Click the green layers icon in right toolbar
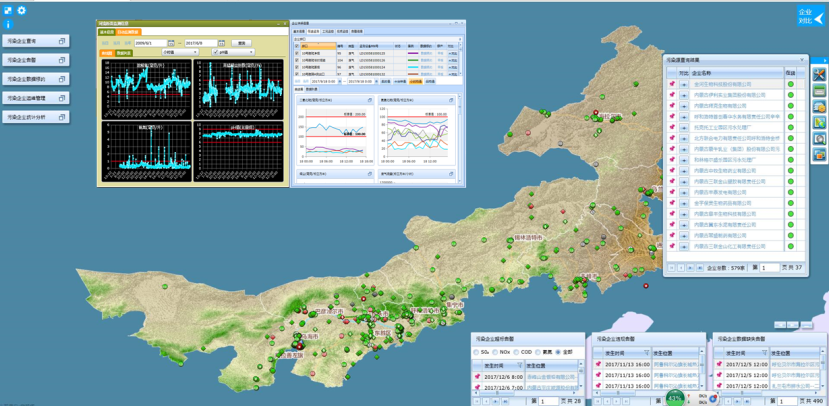829x406 pixels. click(819, 92)
